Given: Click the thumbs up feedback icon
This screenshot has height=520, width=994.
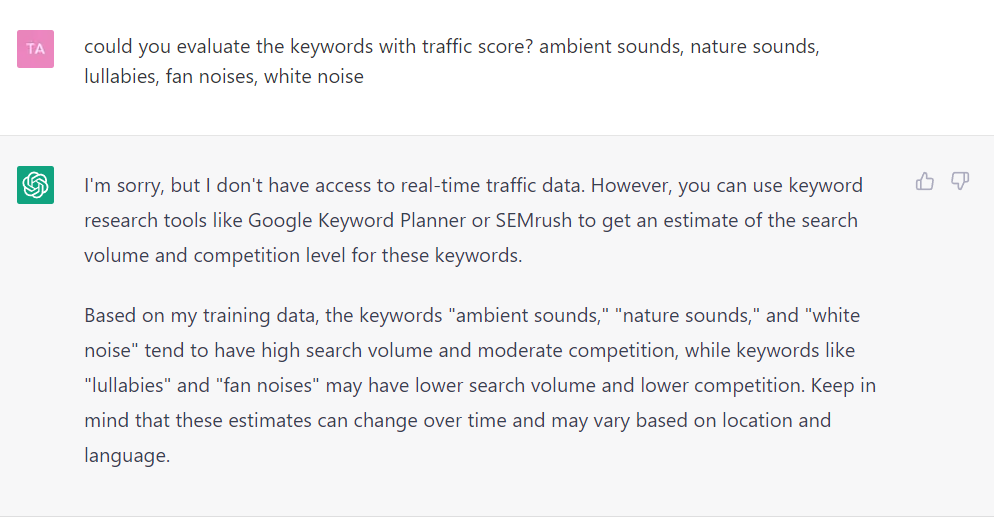Looking at the screenshot, I should (925, 181).
